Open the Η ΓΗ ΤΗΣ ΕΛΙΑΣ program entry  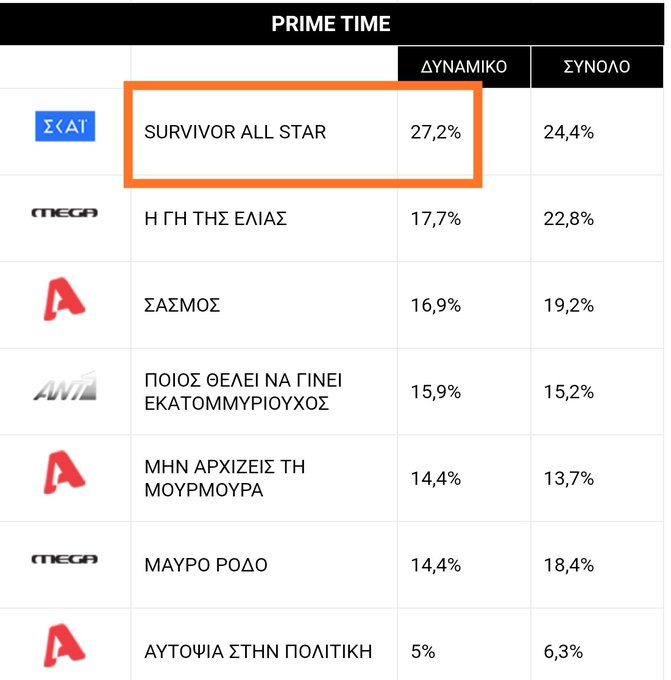[x=216, y=219]
